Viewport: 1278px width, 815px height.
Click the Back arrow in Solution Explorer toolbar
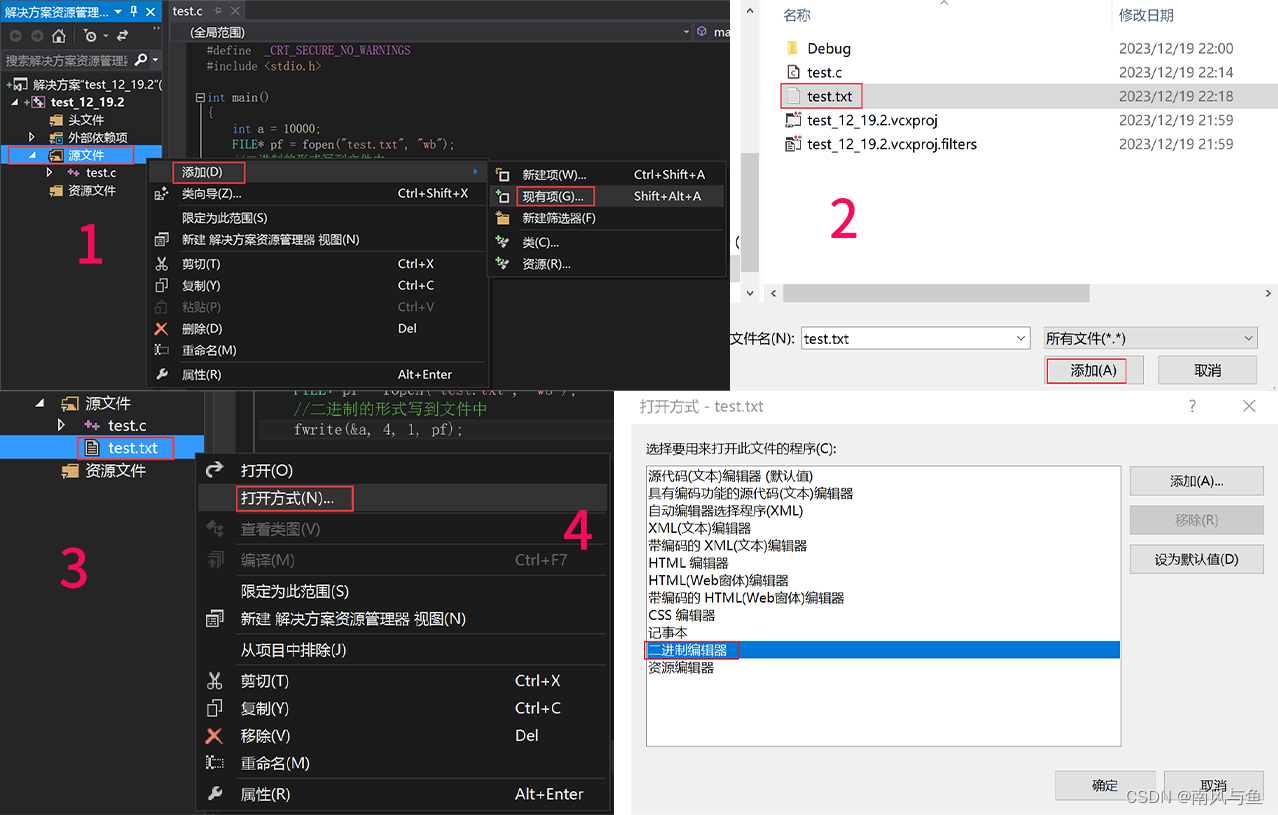click(15, 36)
